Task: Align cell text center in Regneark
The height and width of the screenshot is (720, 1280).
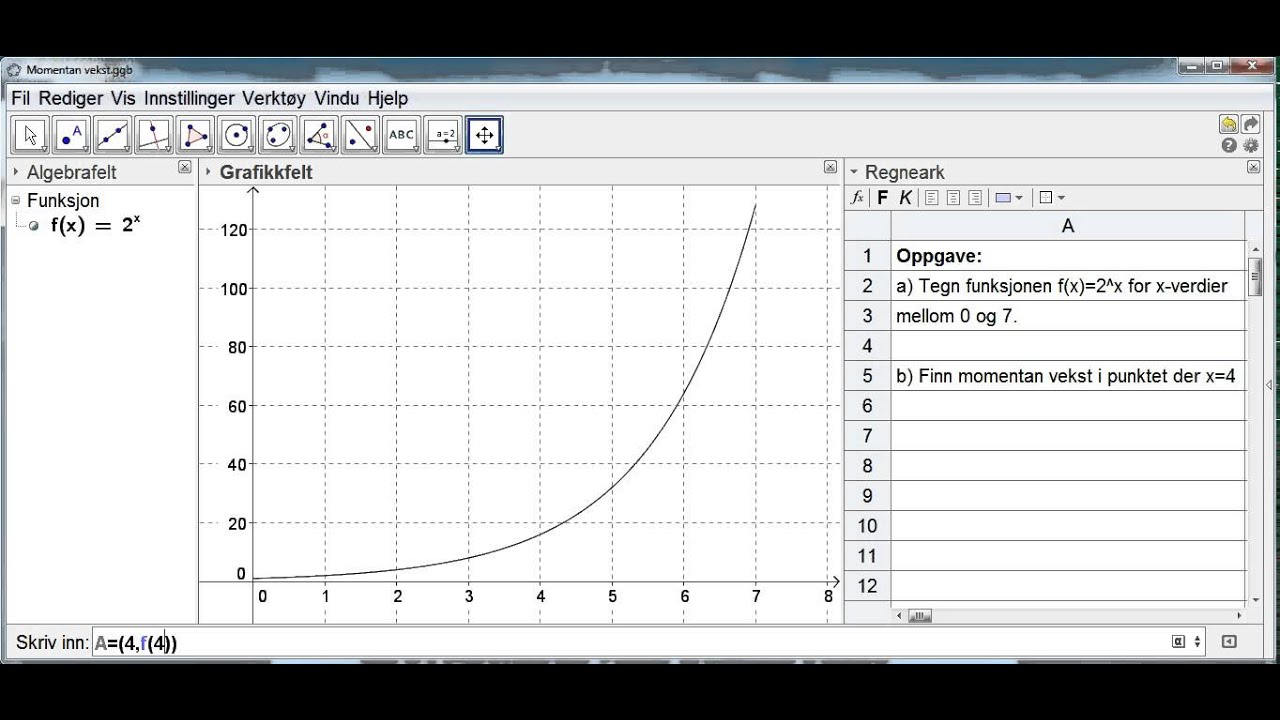Action: click(x=953, y=198)
